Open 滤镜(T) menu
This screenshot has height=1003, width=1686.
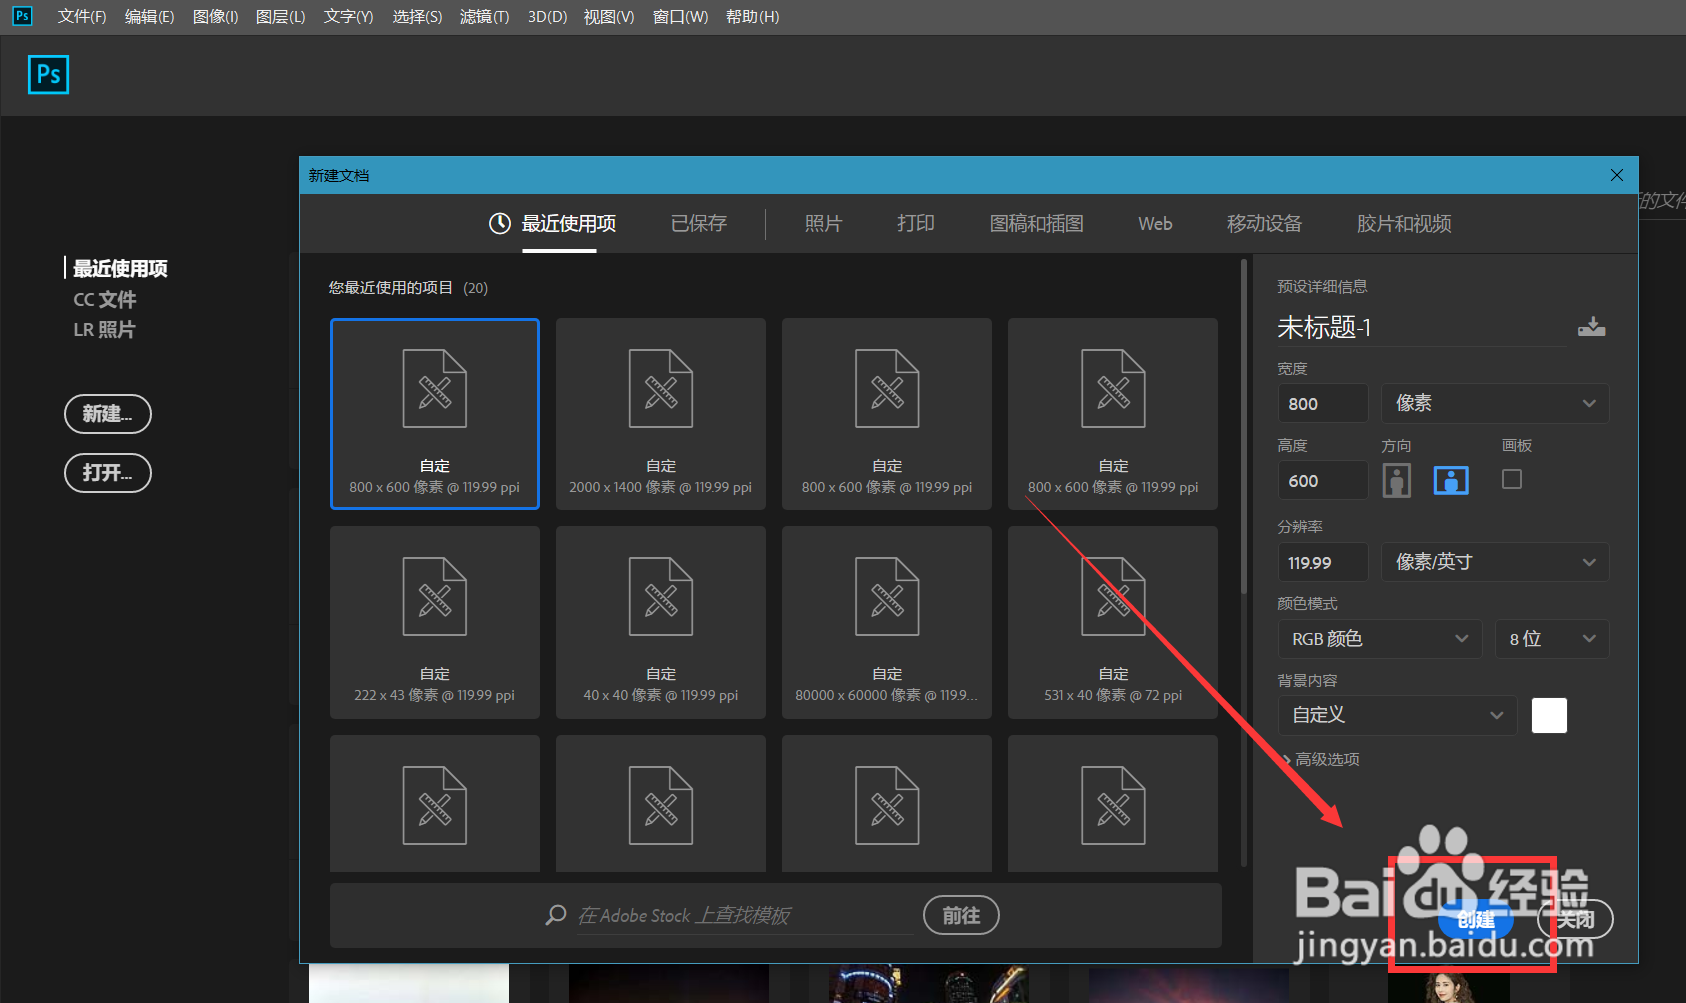[x=484, y=17]
